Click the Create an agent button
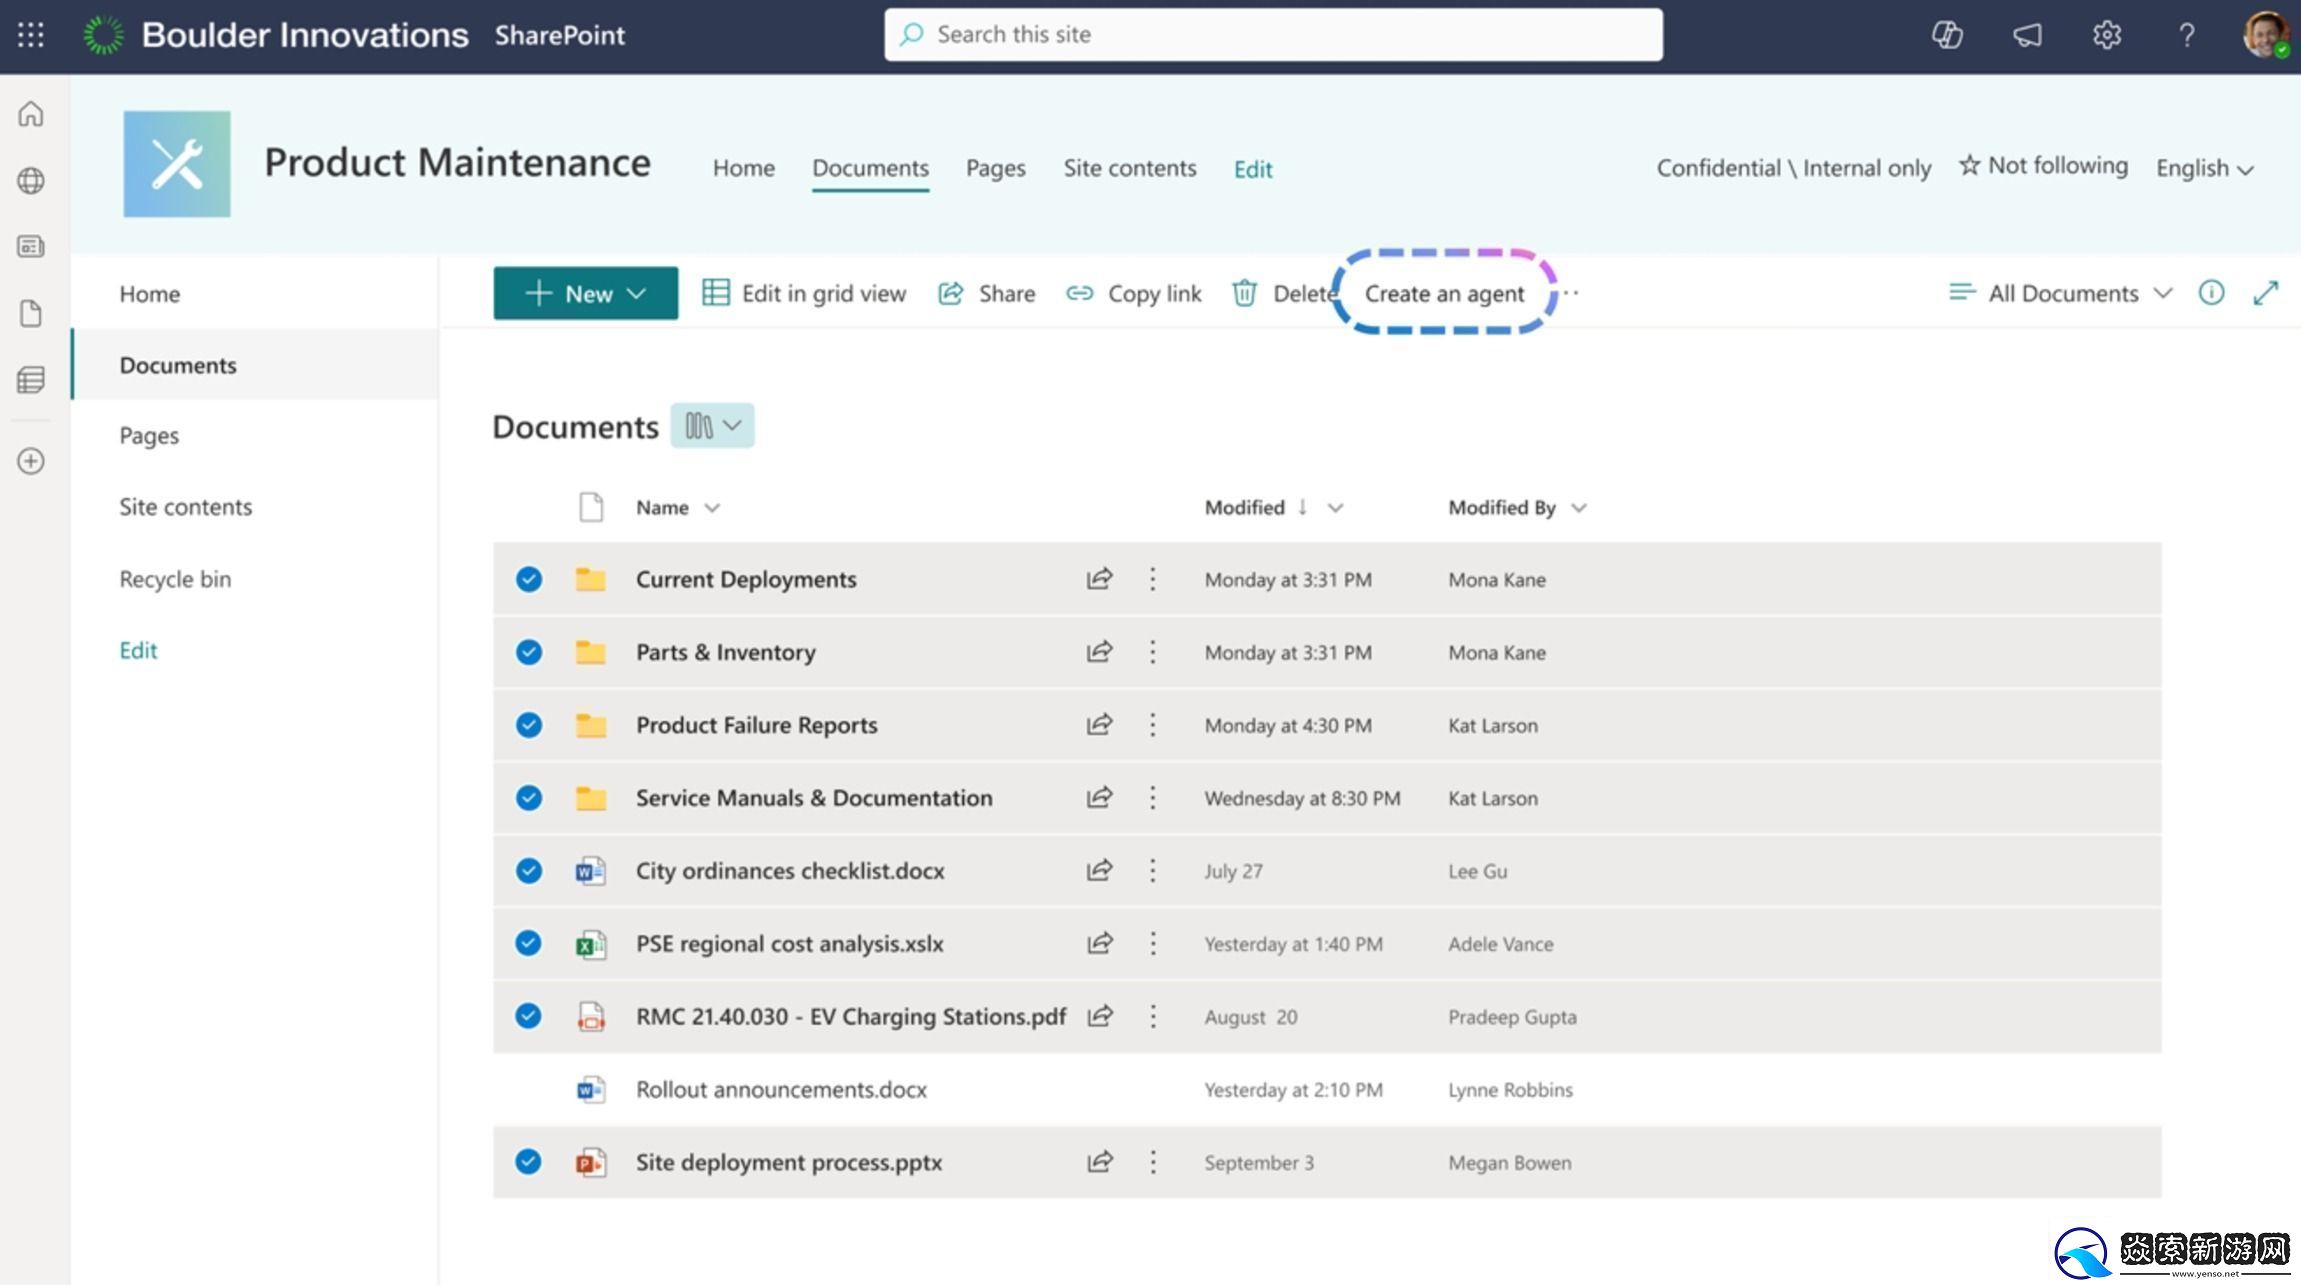 [1444, 293]
